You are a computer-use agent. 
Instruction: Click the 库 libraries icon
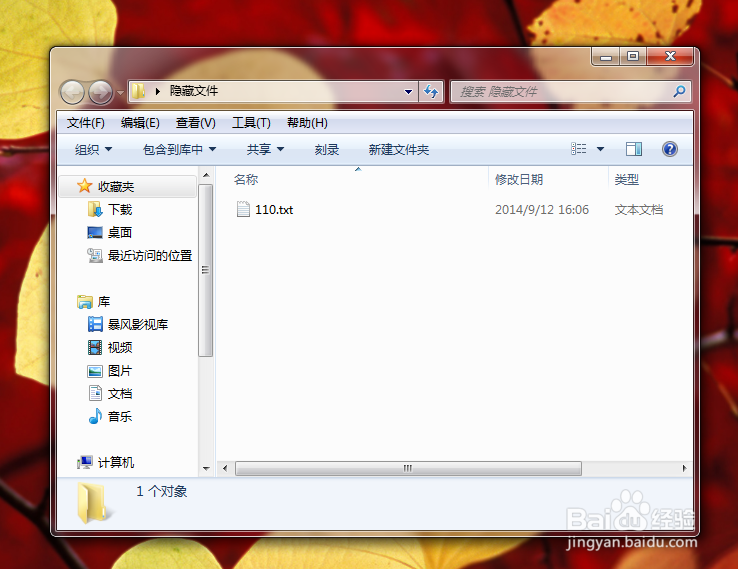click(x=85, y=302)
